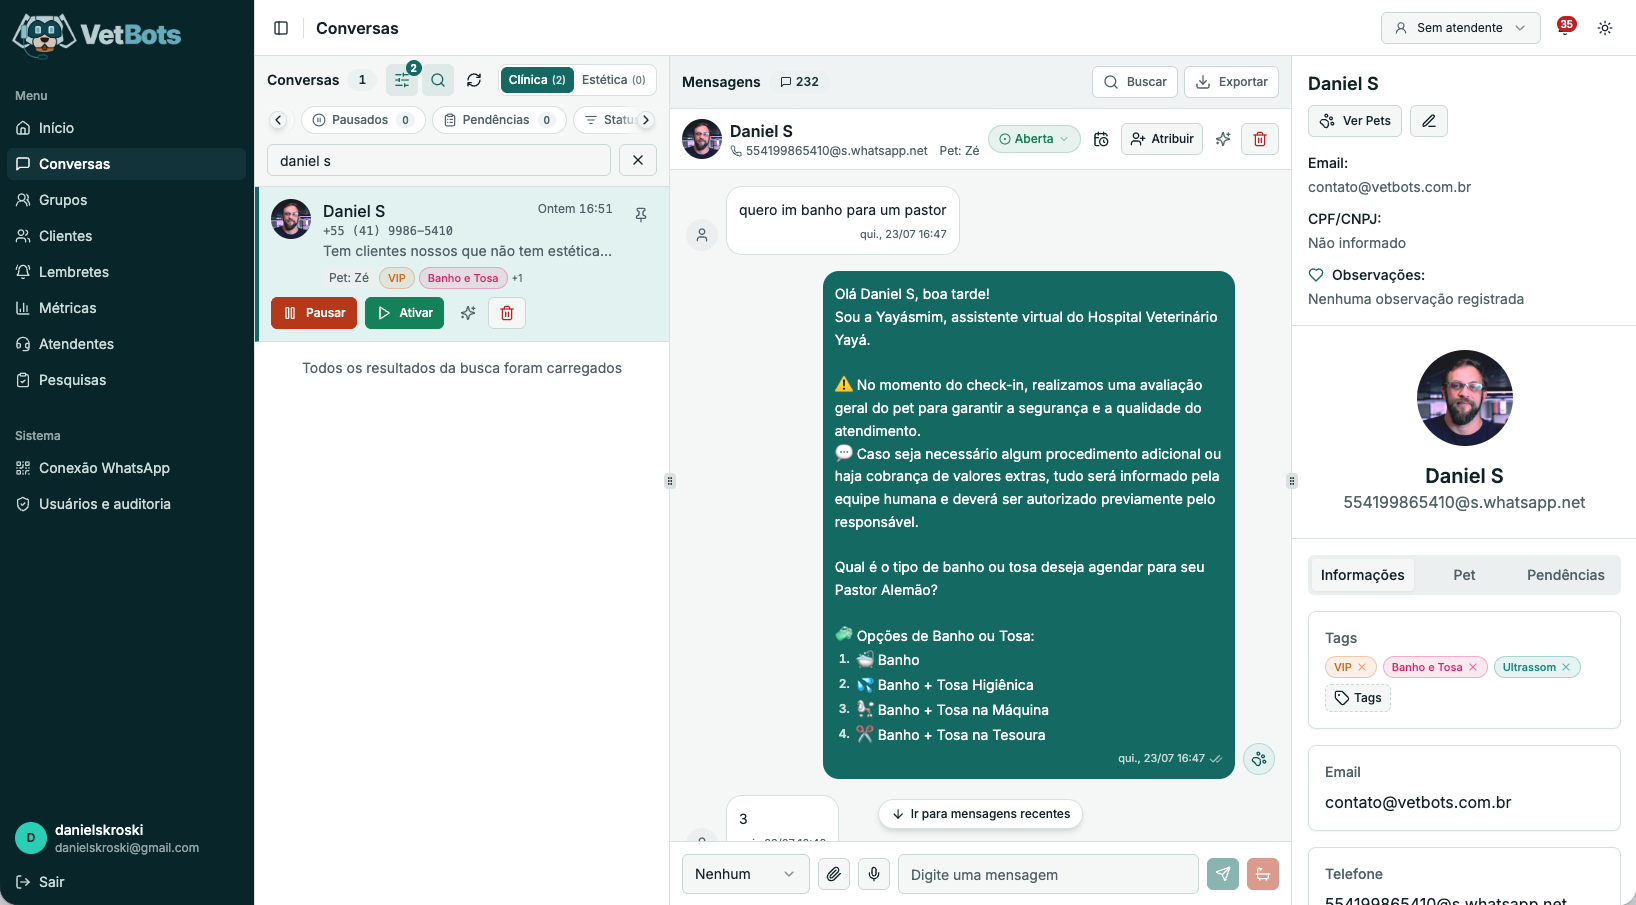Viewport: 1636px width, 905px height.
Task: Delete Daniel S conversation from list
Action: pos(507,313)
